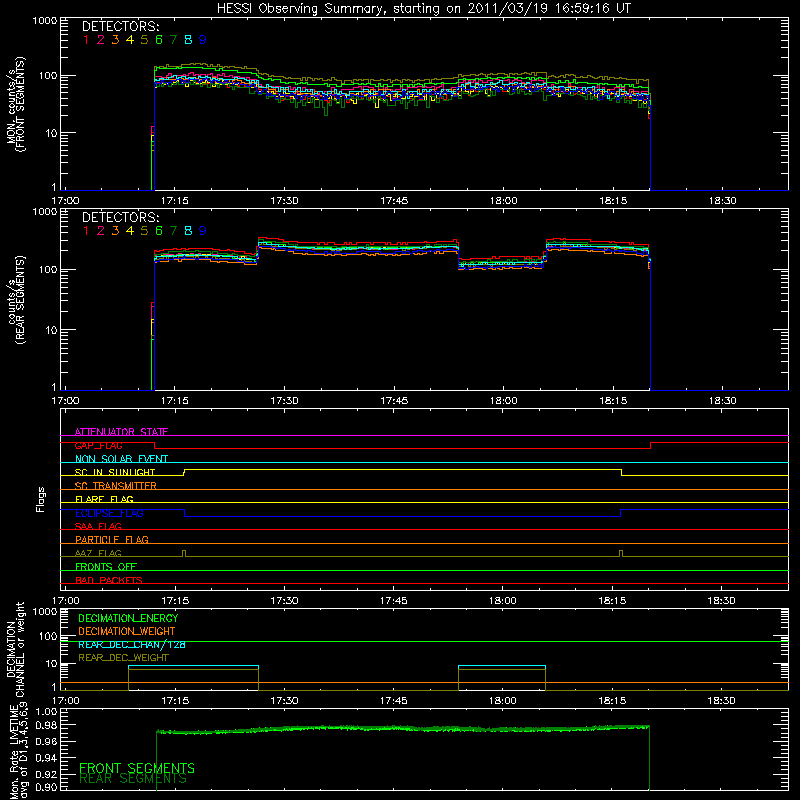The width and height of the screenshot is (800, 800).
Task: Select yellow detector 4 in the front segments legend
Action: (x=130, y=40)
